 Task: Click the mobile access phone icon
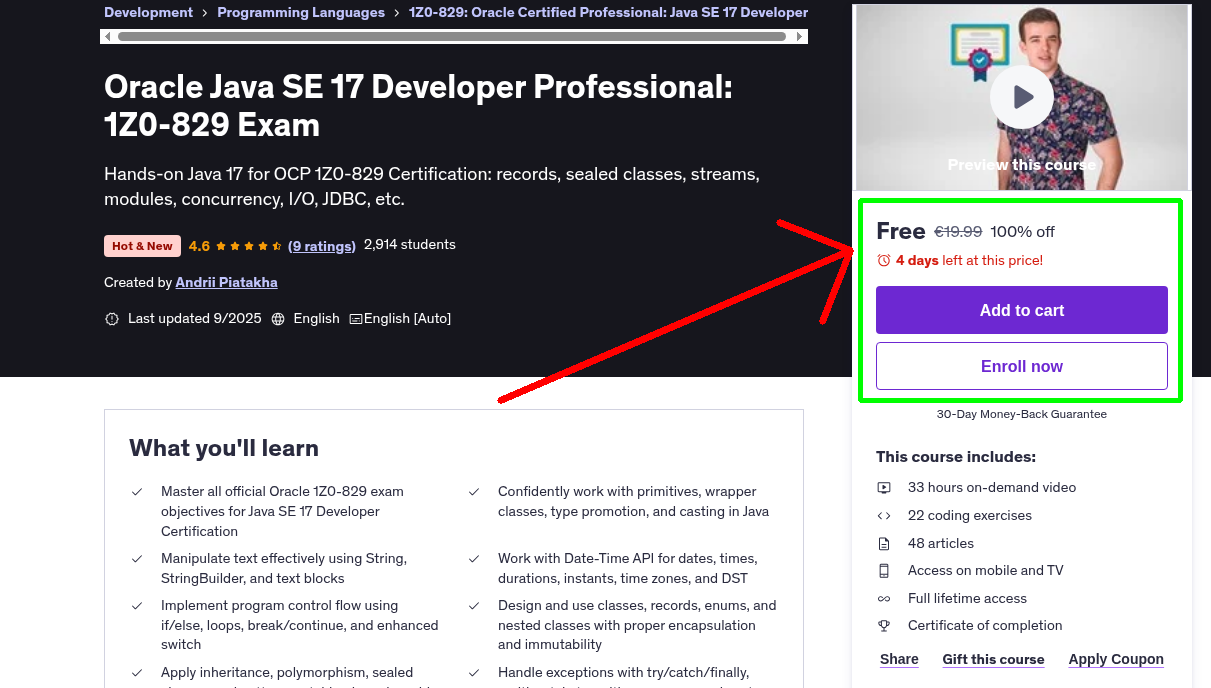884,571
